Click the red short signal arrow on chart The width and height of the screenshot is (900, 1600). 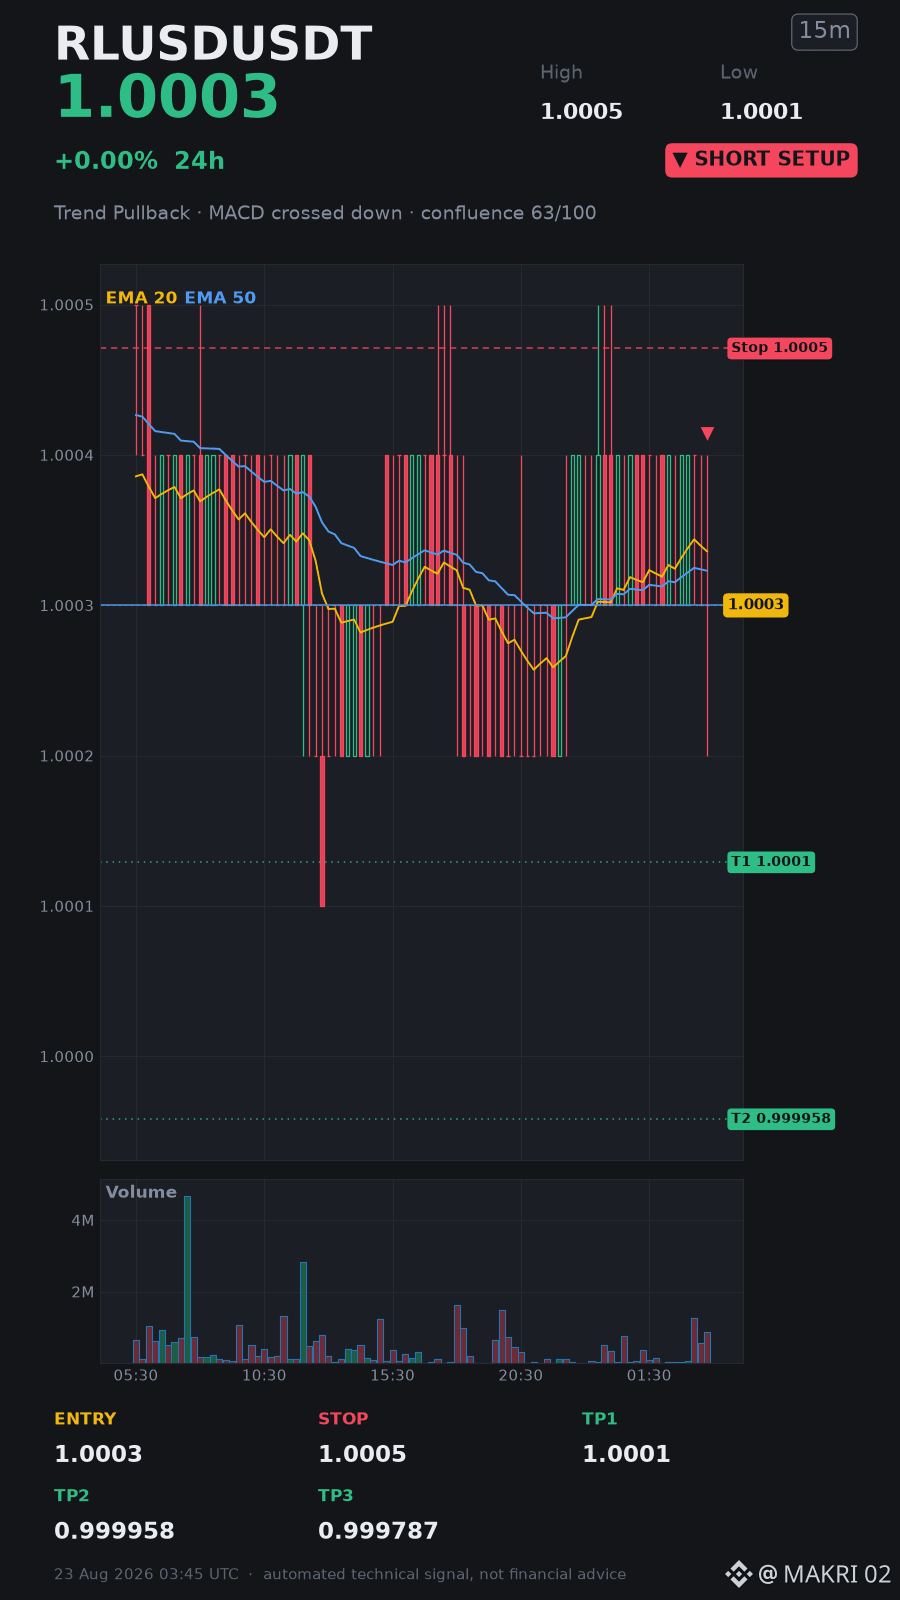point(707,433)
